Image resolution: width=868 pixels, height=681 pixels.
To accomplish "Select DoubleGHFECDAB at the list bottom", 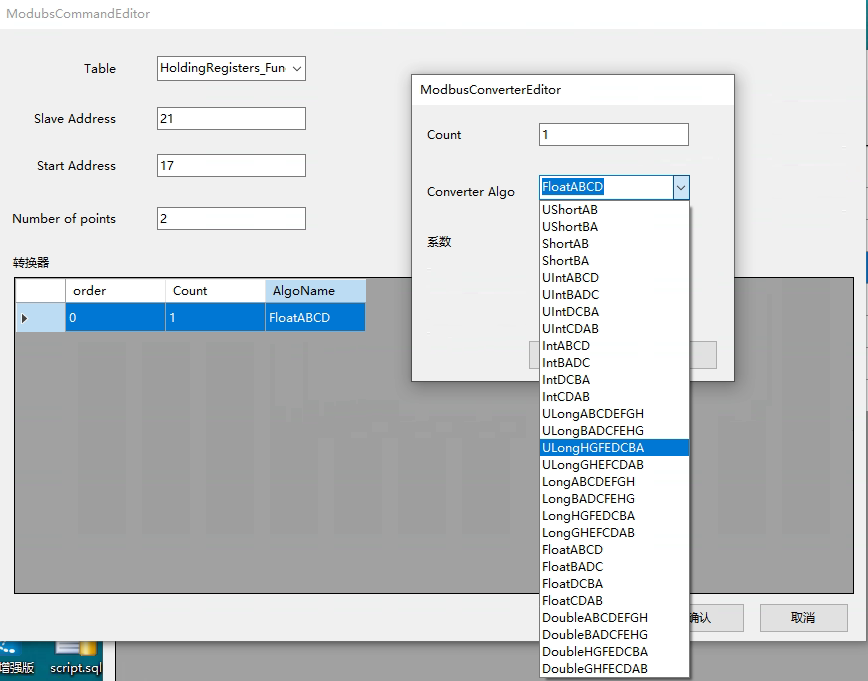I will (595, 669).
